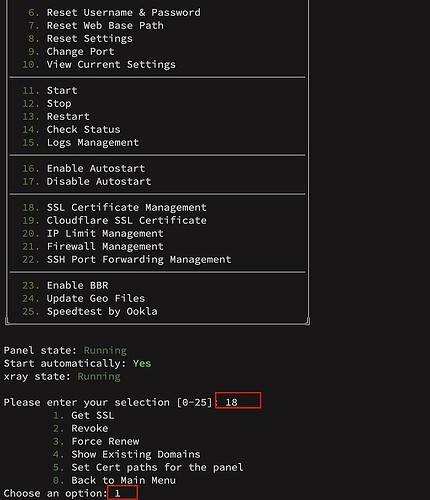Image resolution: width=430 pixels, height=500 pixels.
Task: Click Disable Autostart entry
Action: 87,181
